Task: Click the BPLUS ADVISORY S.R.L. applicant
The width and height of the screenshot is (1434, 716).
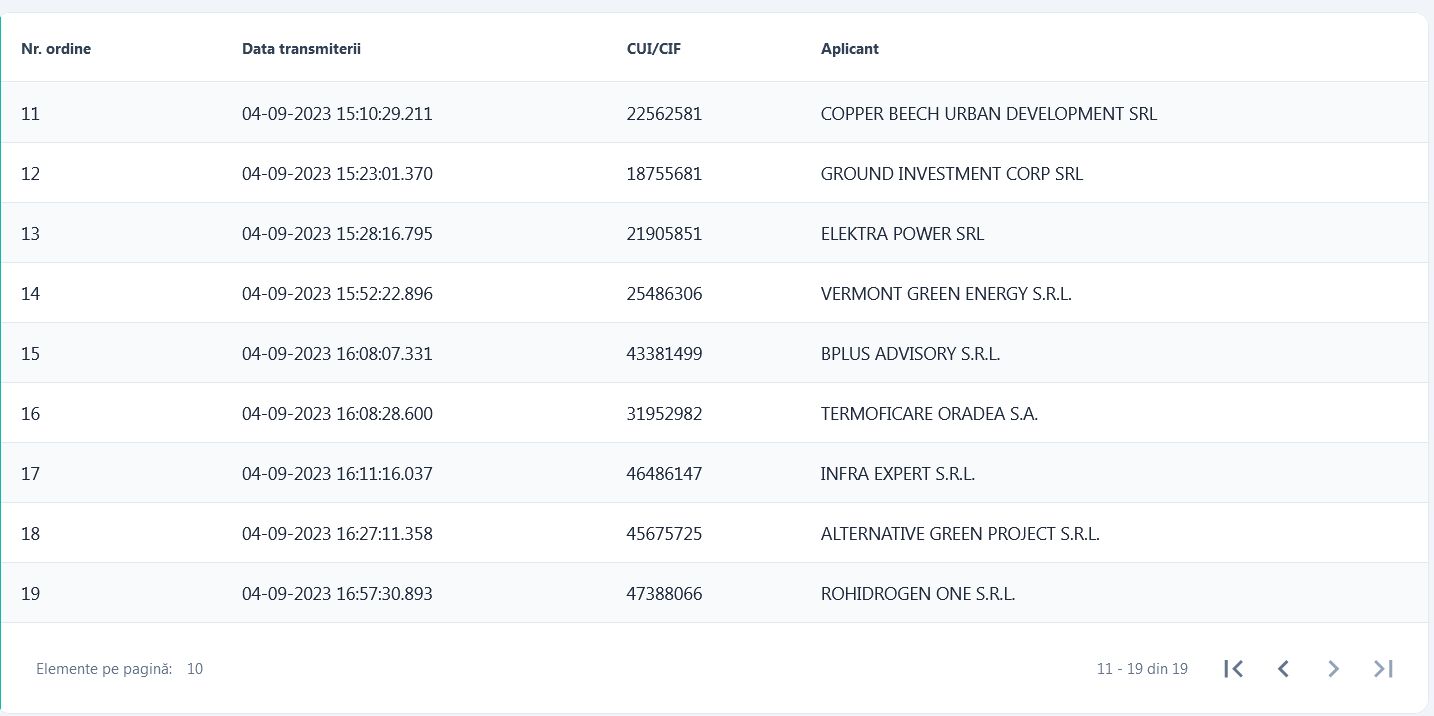Action: click(x=910, y=354)
